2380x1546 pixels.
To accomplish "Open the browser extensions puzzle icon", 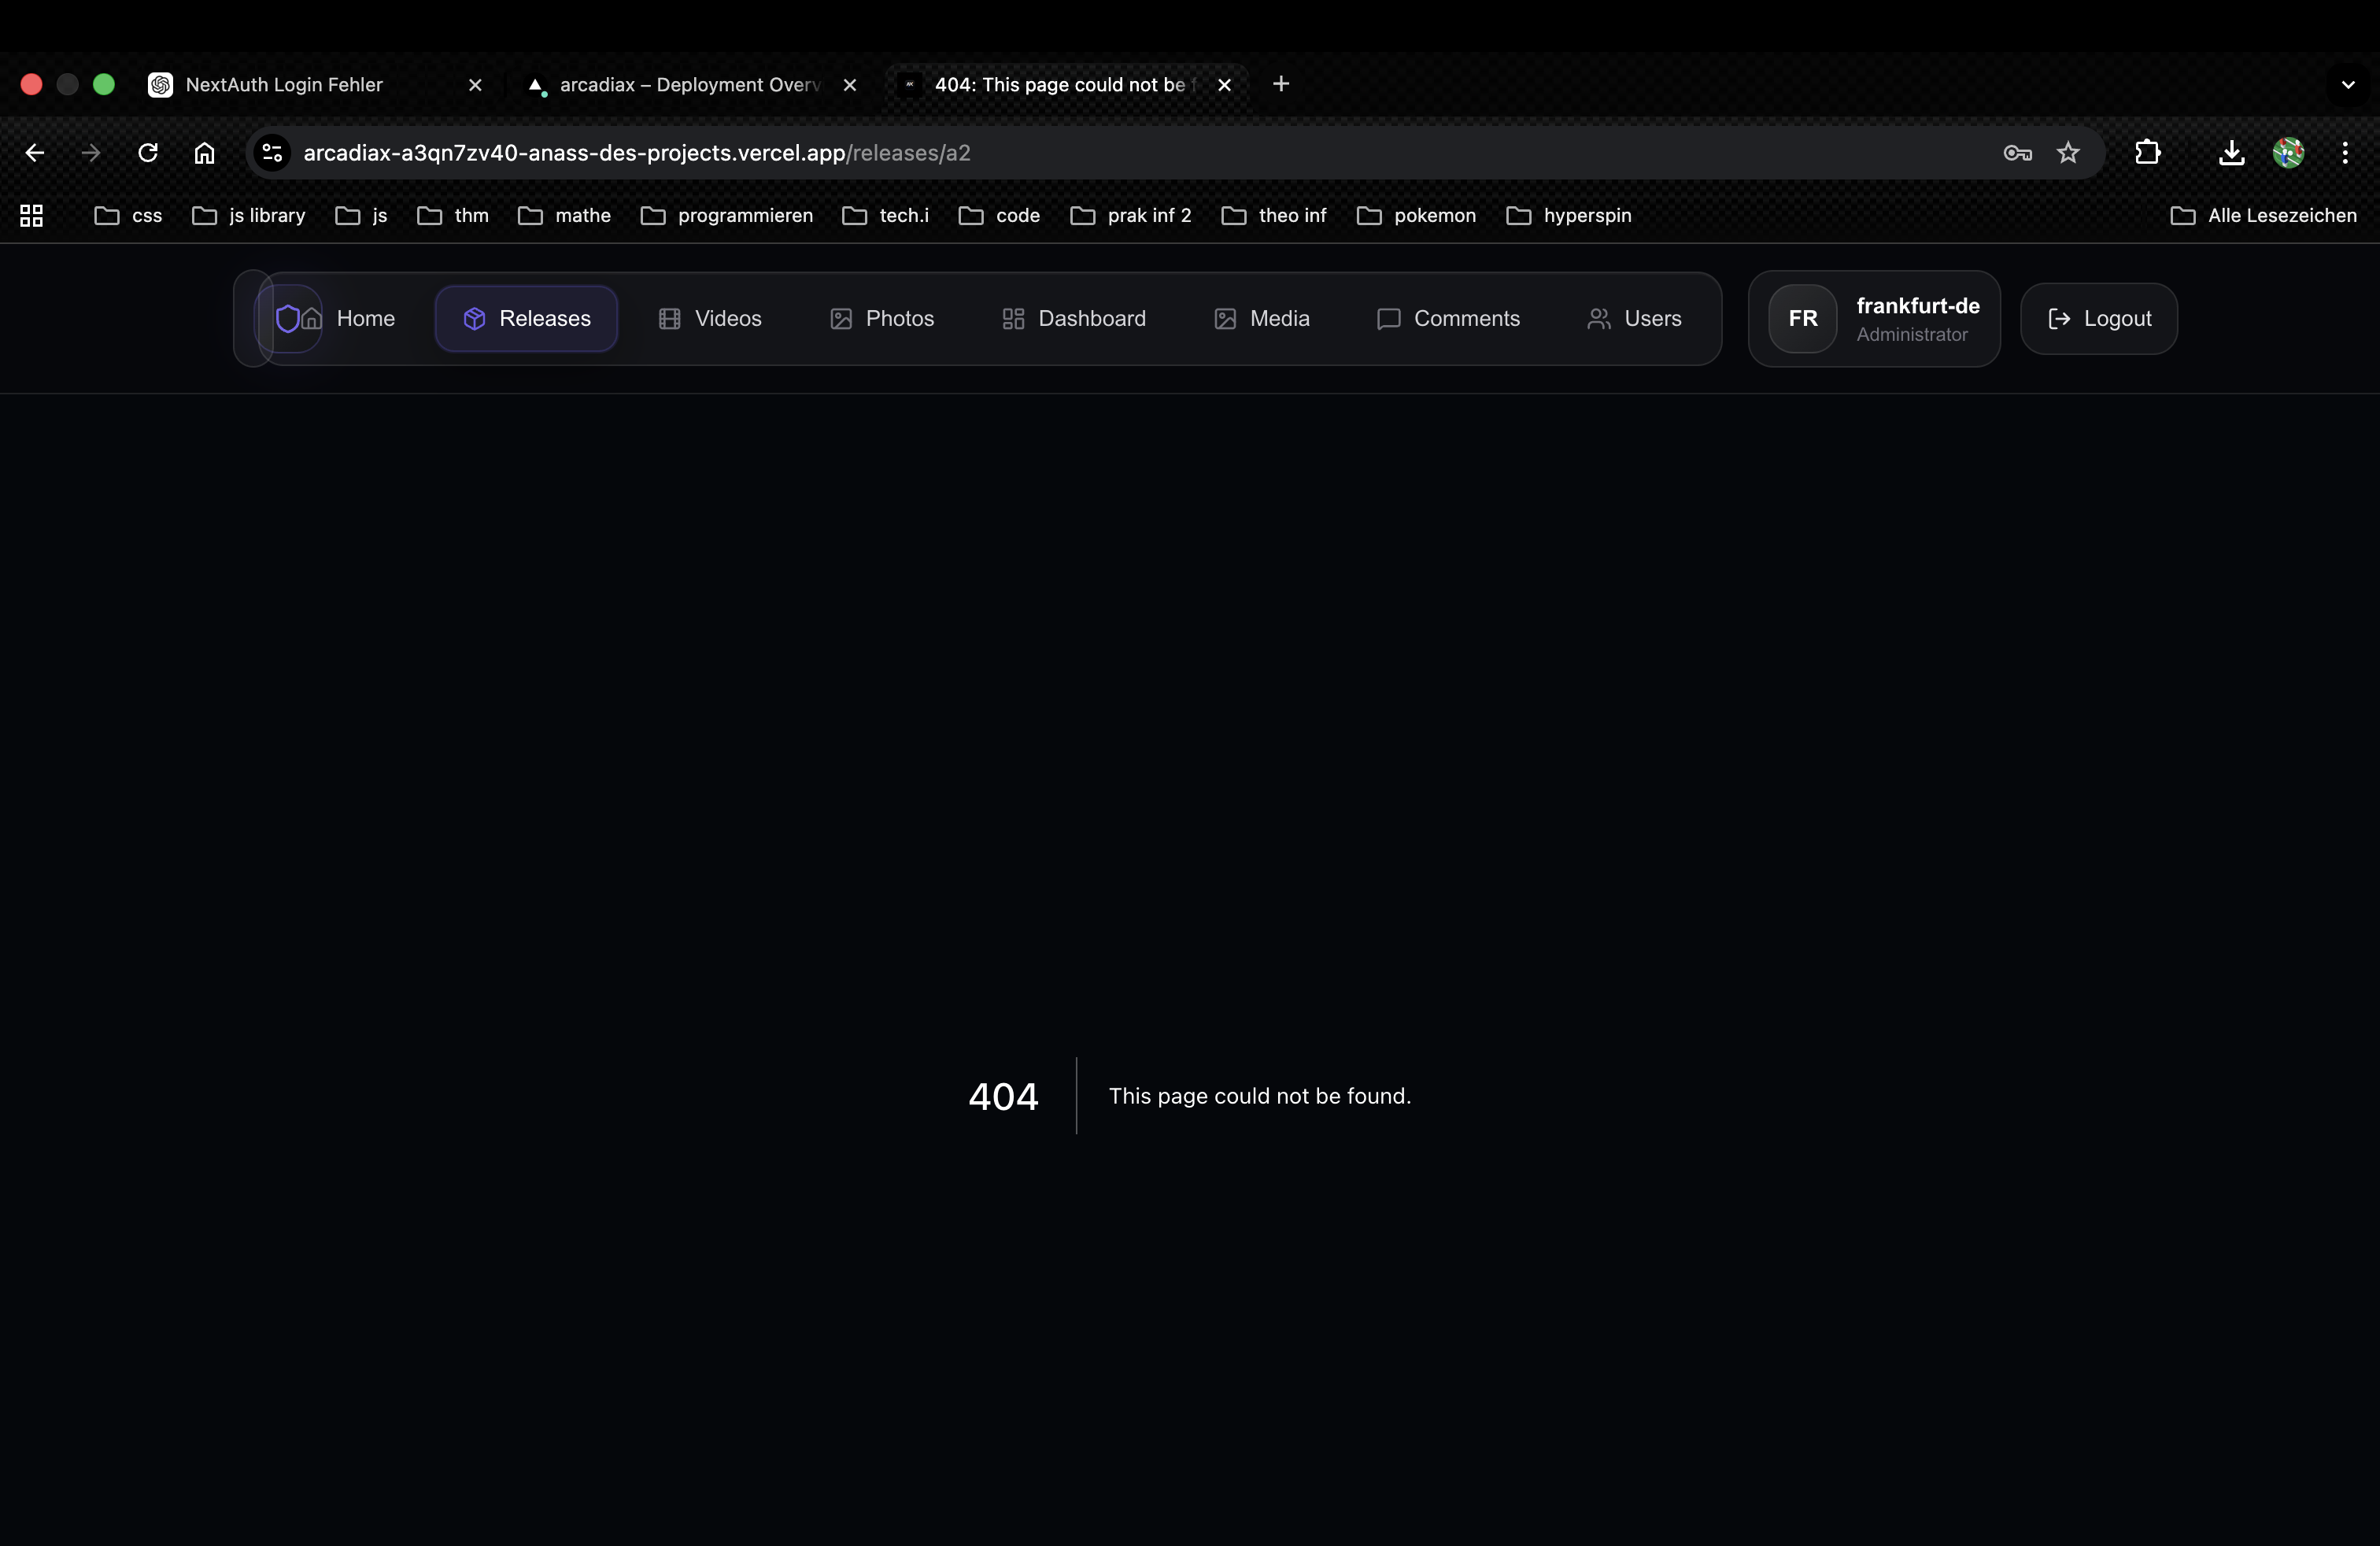I will (x=2147, y=153).
